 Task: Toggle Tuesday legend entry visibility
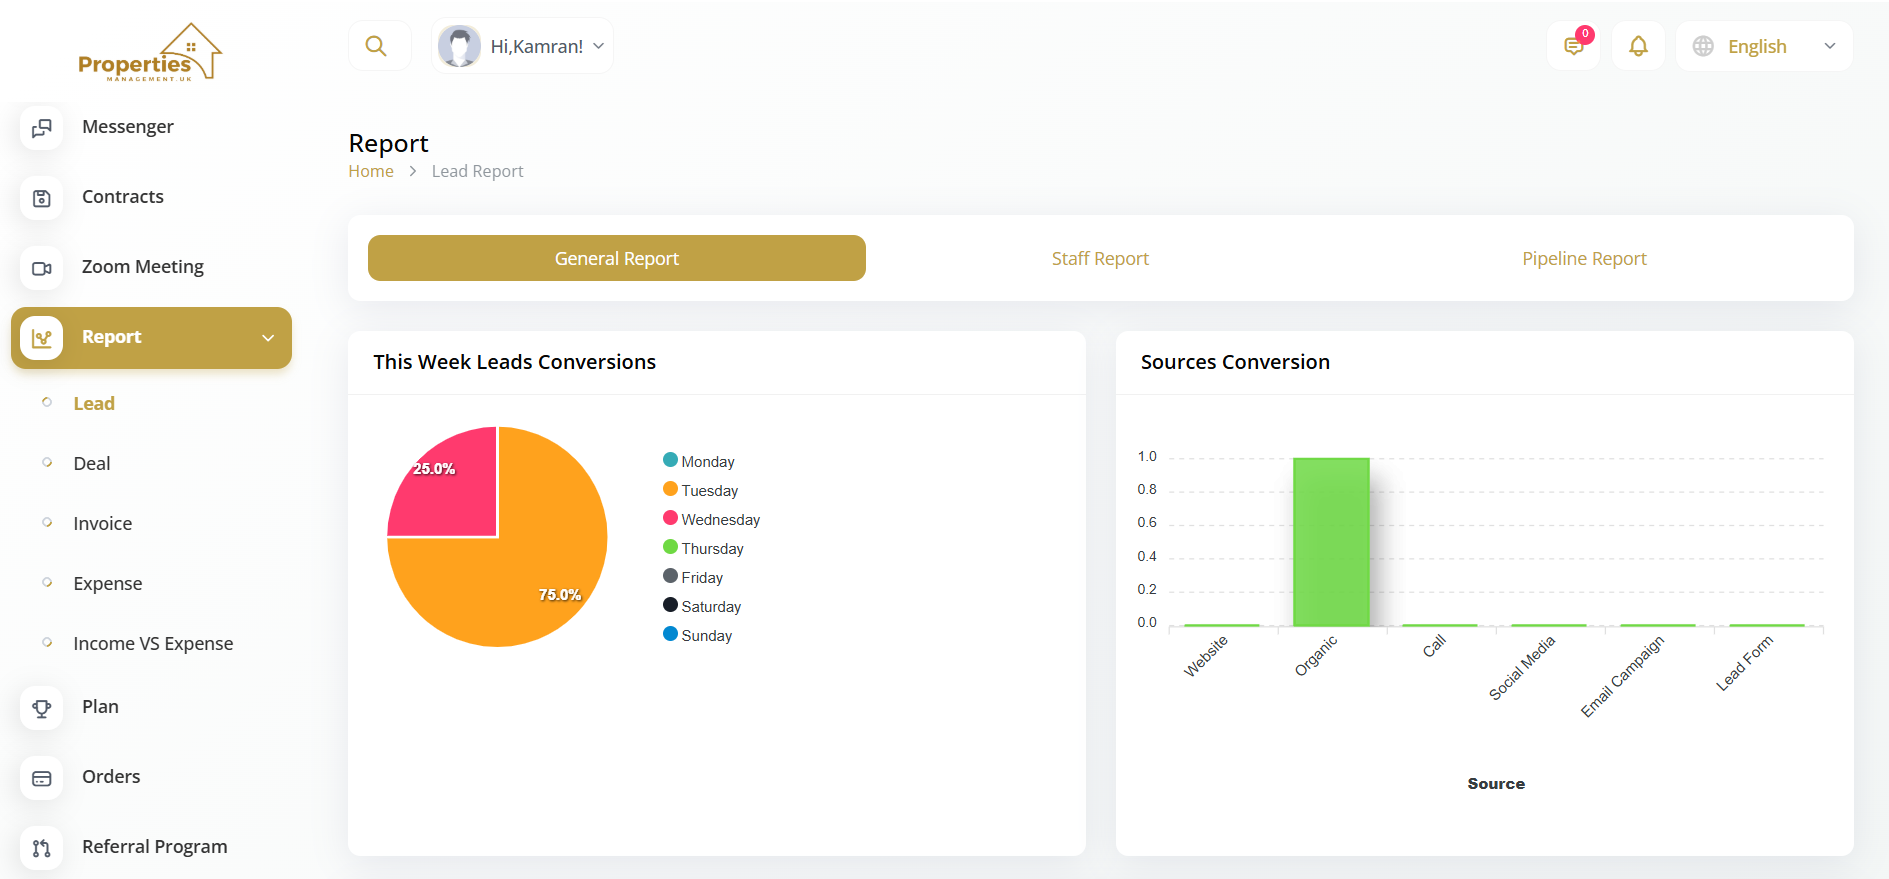(701, 490)
